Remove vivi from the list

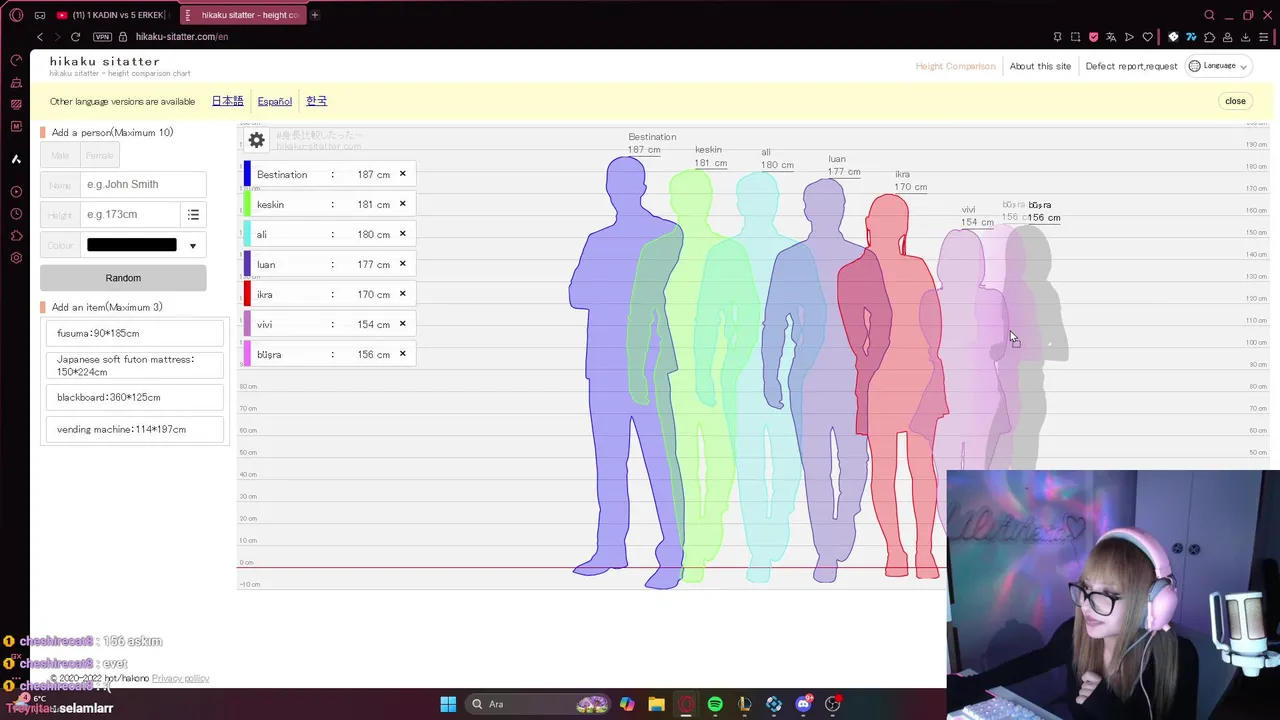[403, 324]
